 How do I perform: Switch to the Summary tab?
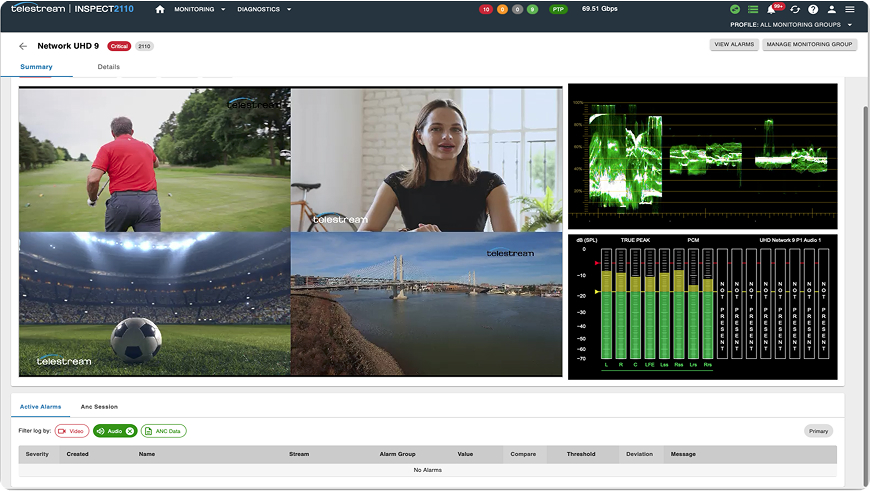pos(37,67)
